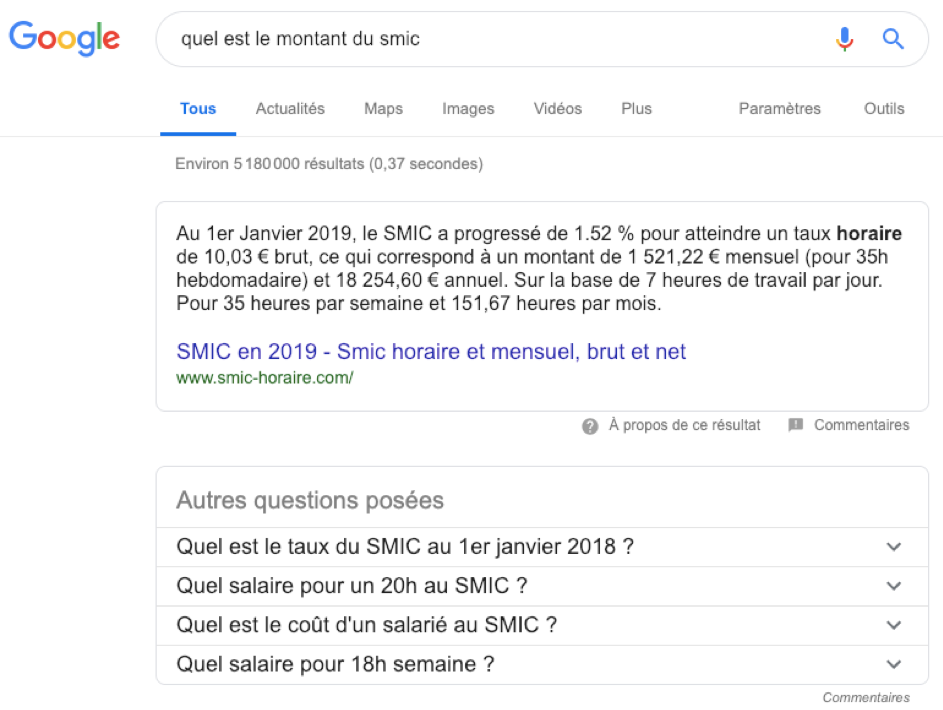943x710 pixels.
Task: Expand 'Quel est le taux du SMIC au 1er janvier 2018' question
Action: (542, 547)
